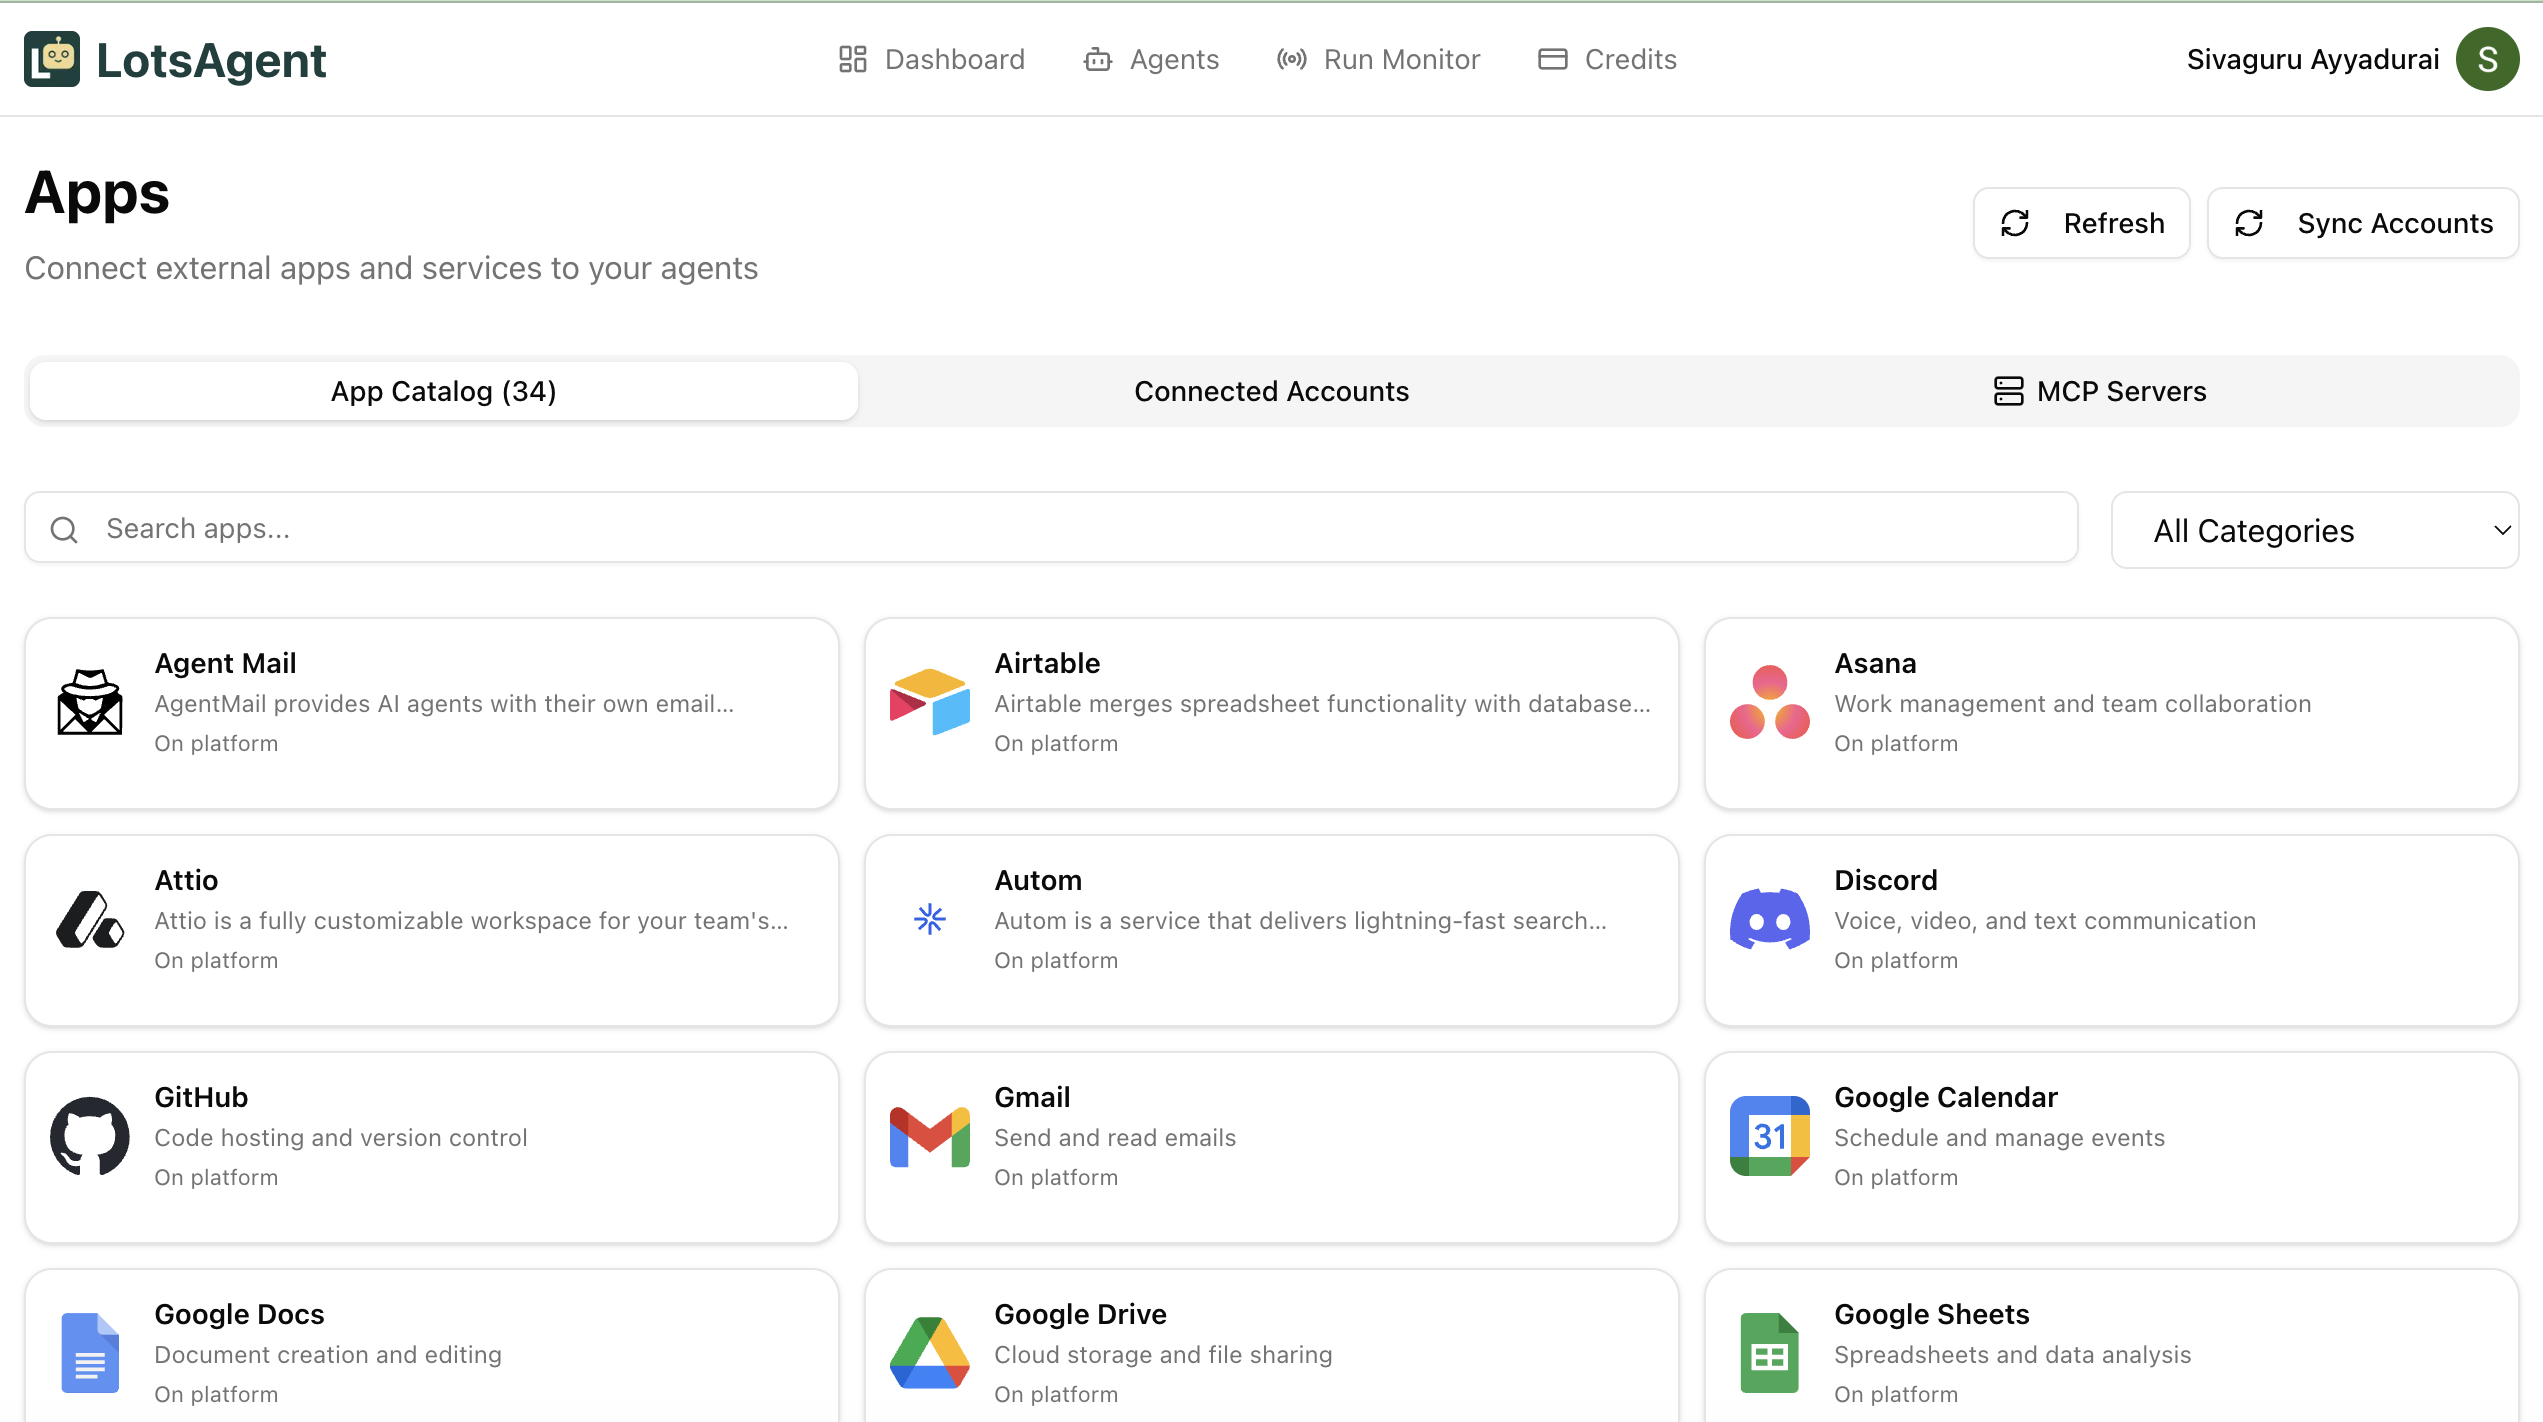Click the Asana three-dot icon

click(1769, 702)
